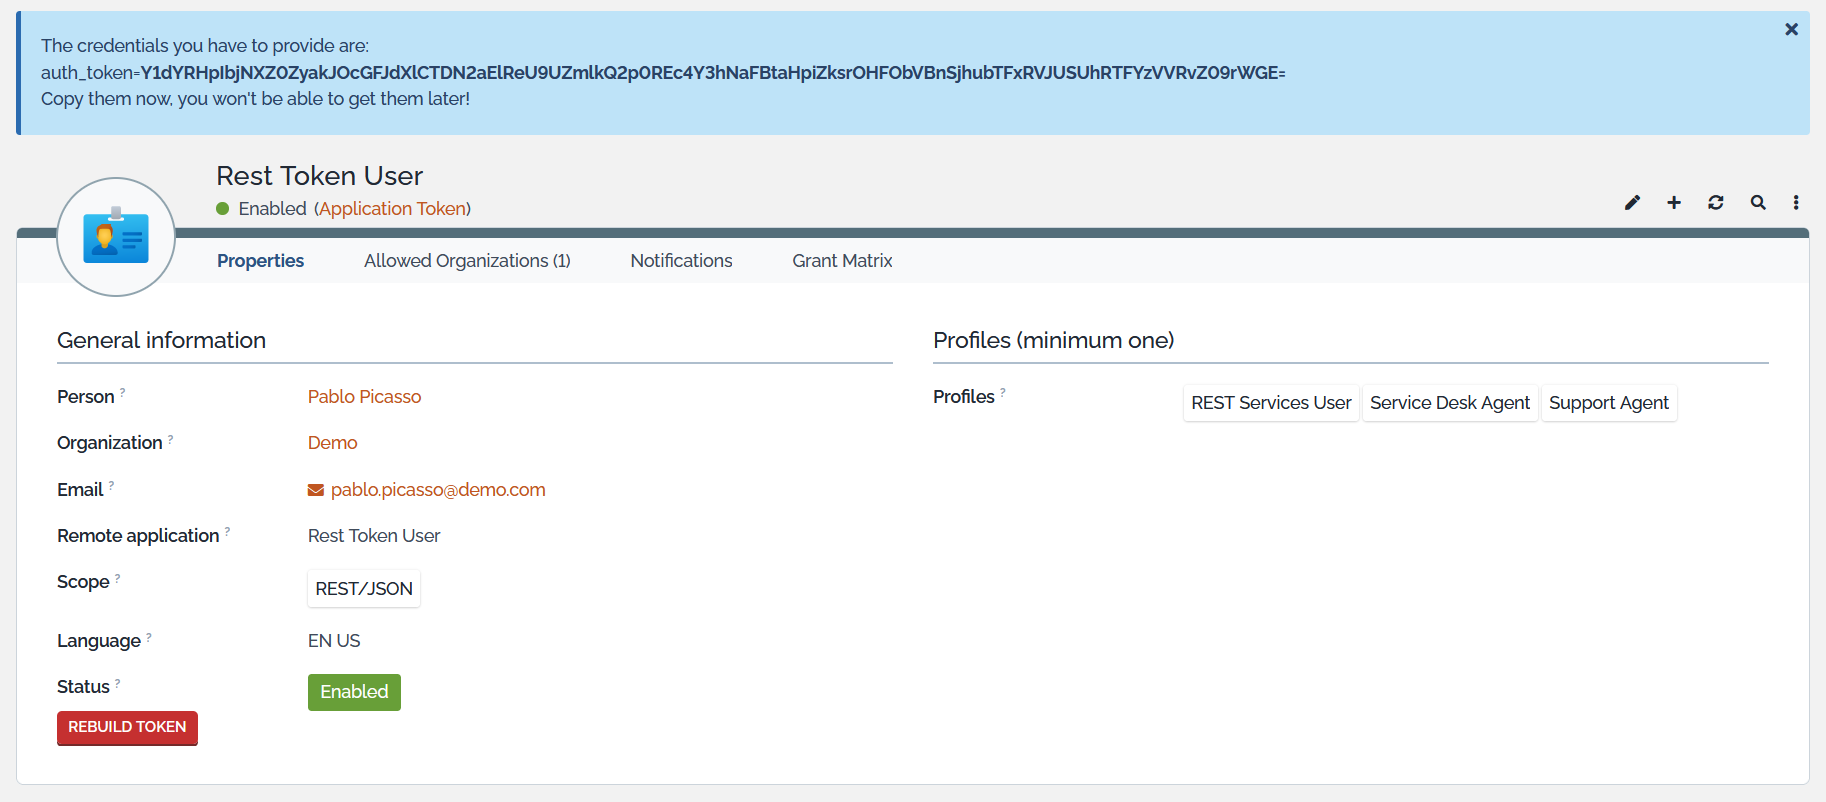1826x802 pixels.
Task: Open the search magnifier icon
Action: click(x=1758, y=203)
